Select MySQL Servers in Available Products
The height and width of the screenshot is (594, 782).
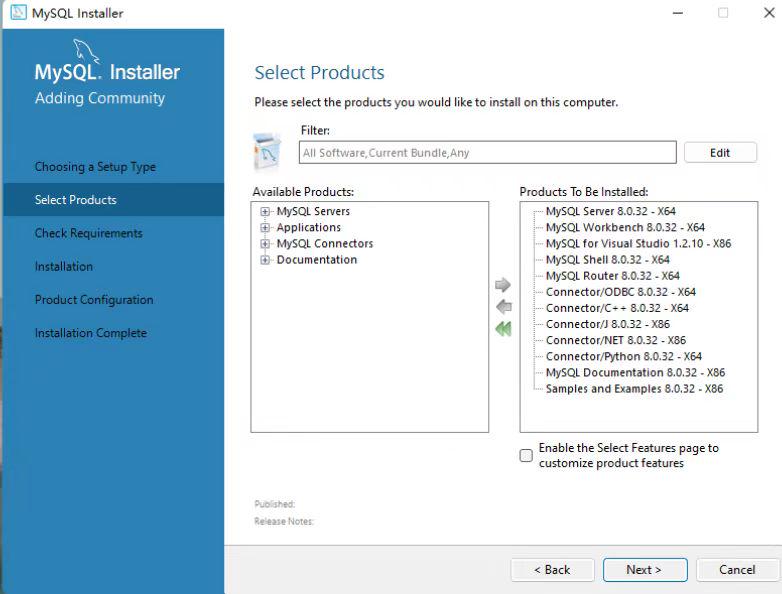pos(313,211)
